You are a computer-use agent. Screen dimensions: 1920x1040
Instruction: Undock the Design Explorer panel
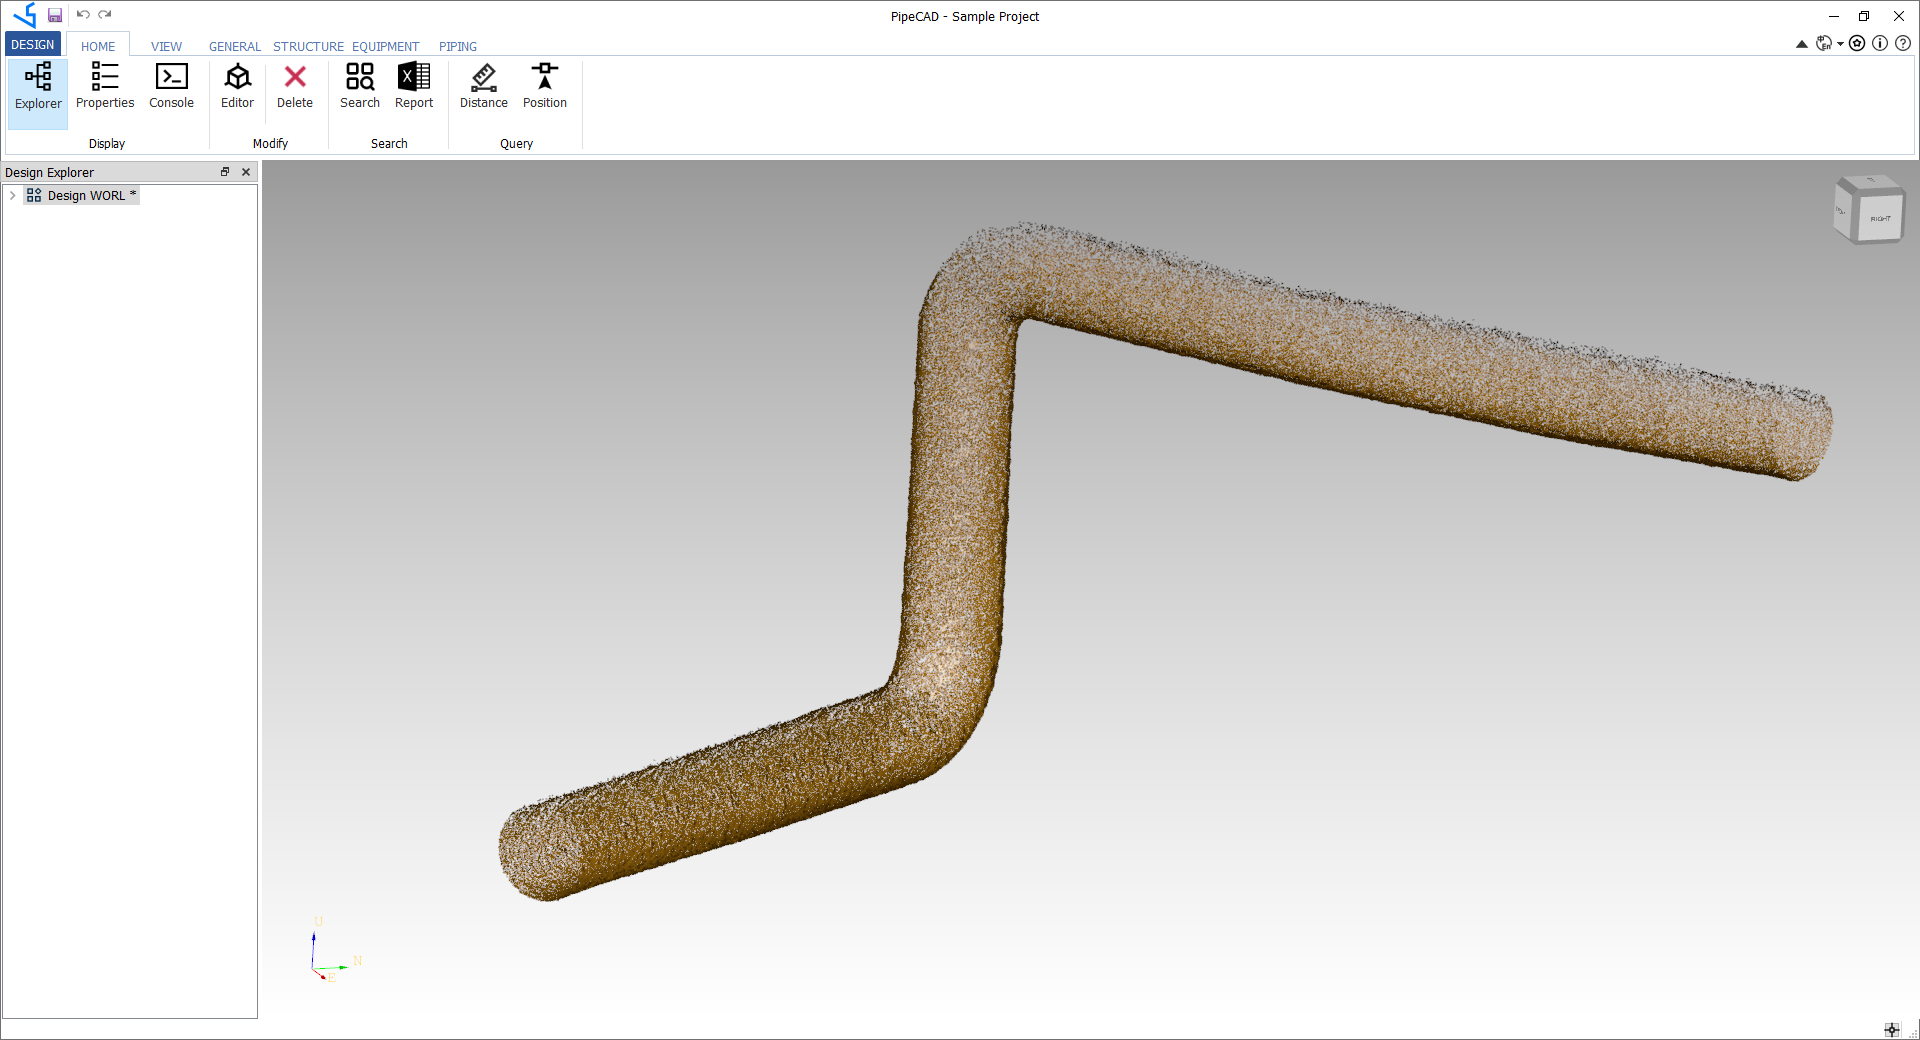225,172
